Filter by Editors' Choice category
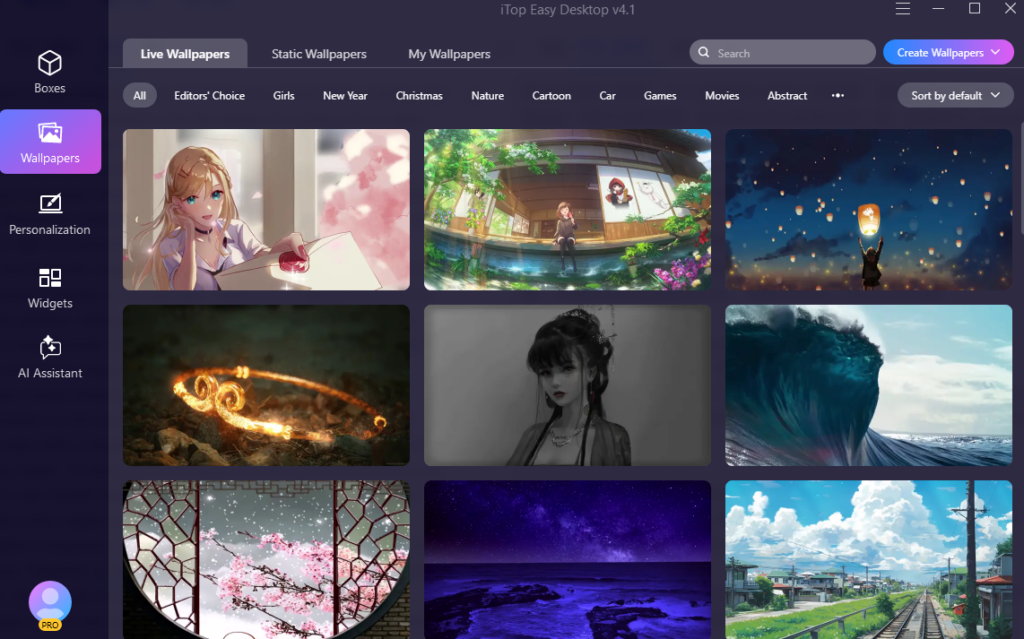This screenshot has height=639, width=1024. [x=209, y=96]
